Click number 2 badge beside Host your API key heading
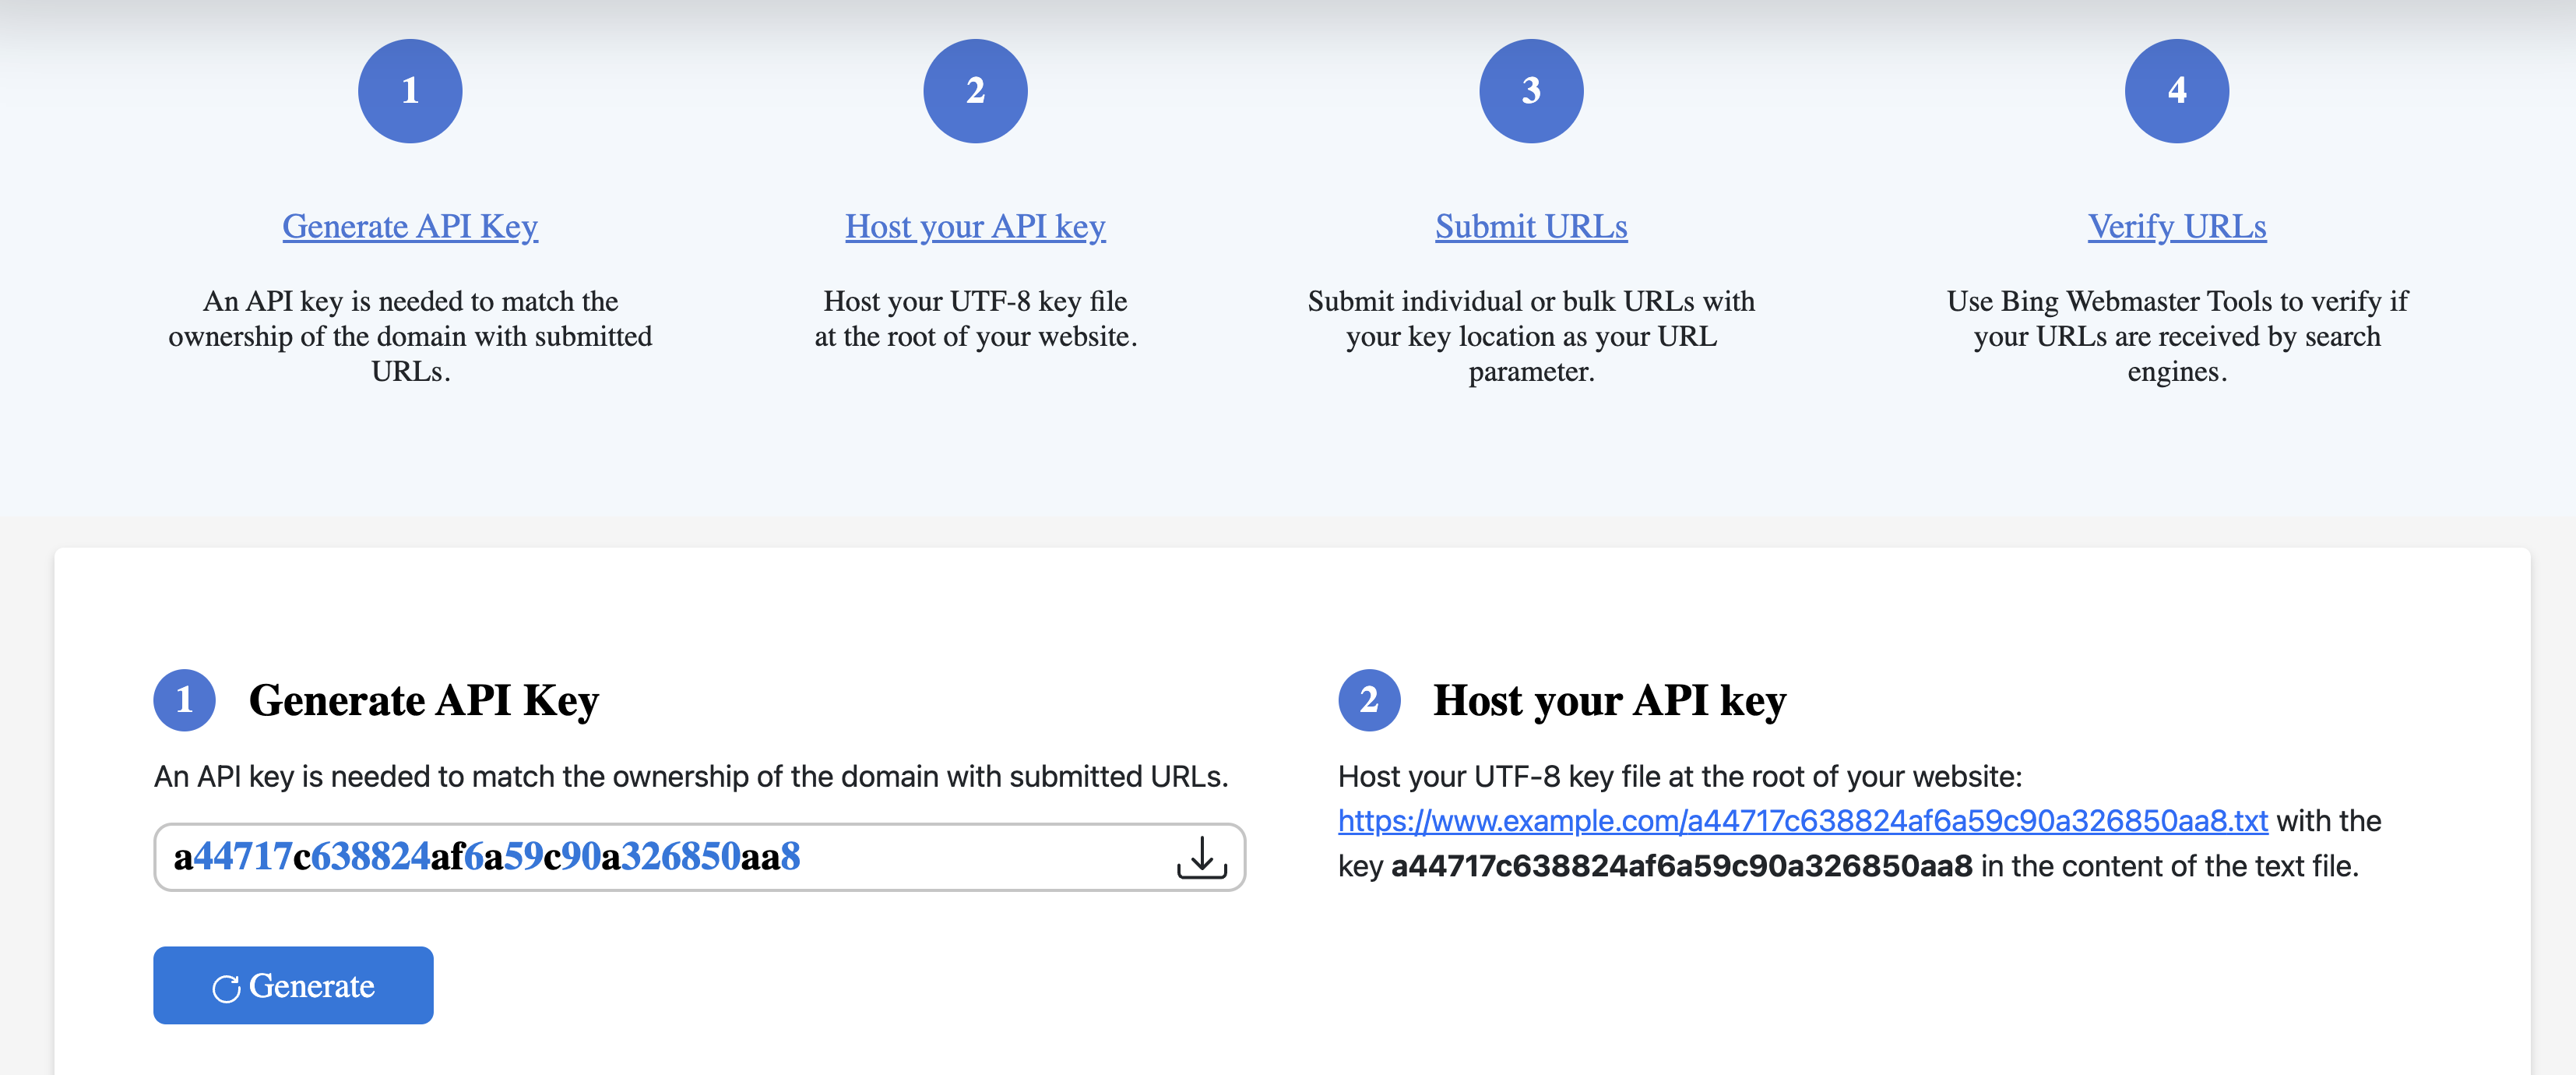Screen dimensions: 2576x1075 coord(1368,700)
